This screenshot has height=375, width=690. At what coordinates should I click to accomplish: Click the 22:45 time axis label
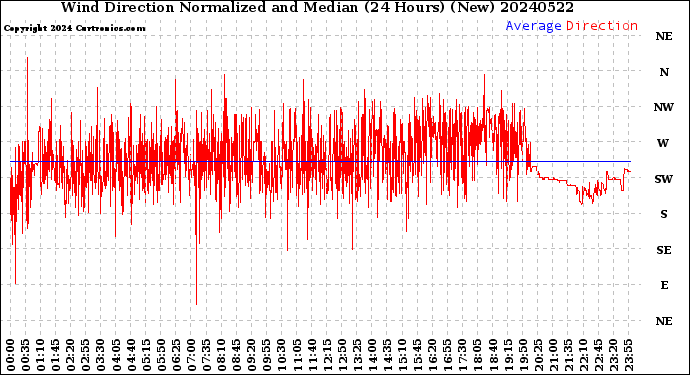point(598,355)
